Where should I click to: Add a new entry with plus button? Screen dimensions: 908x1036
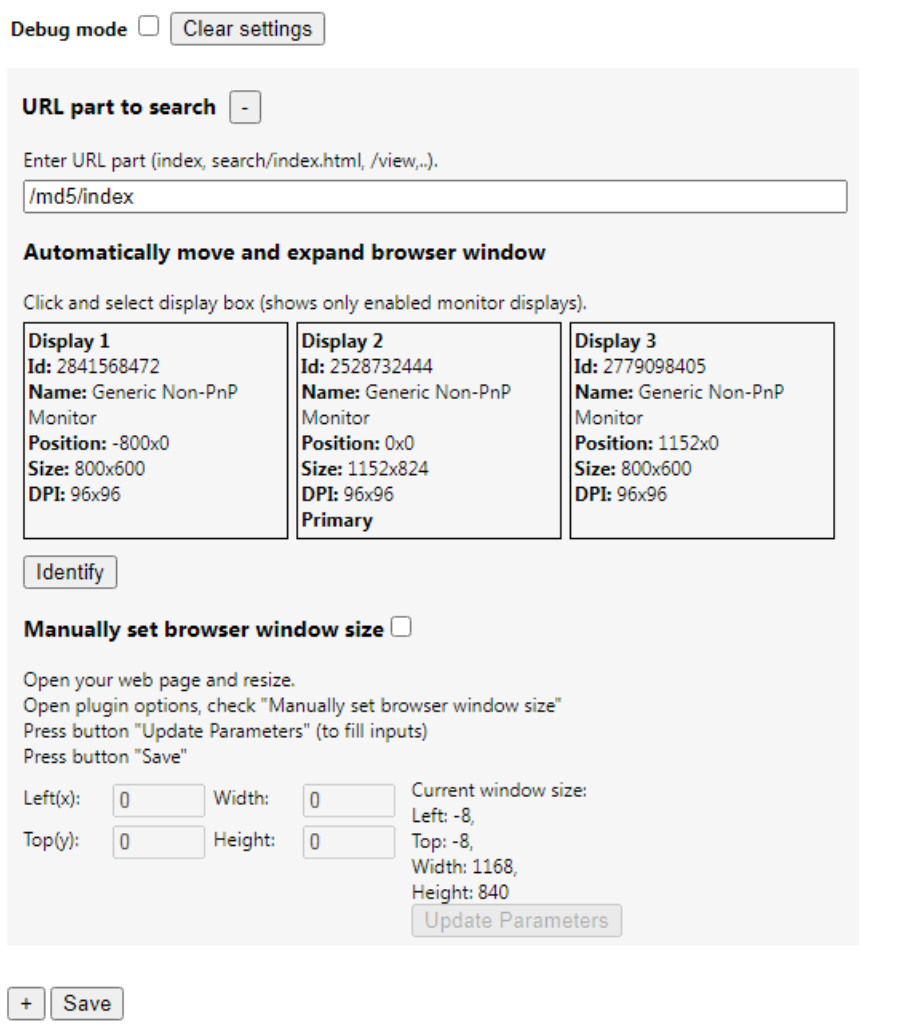pyautogui.click(x=26, y=1004)
